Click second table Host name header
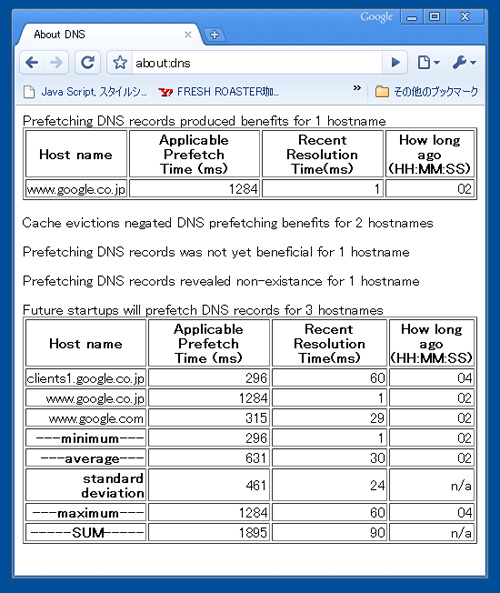500x593 pixels. (x=86, y=343)
